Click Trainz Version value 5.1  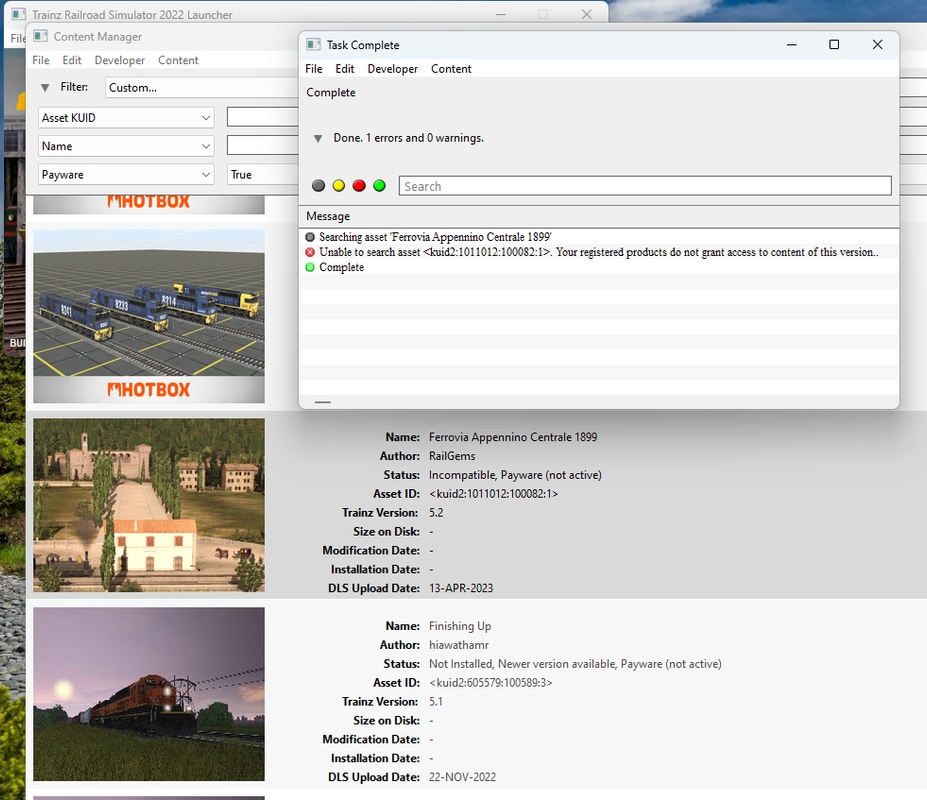[x=436, y=702]
